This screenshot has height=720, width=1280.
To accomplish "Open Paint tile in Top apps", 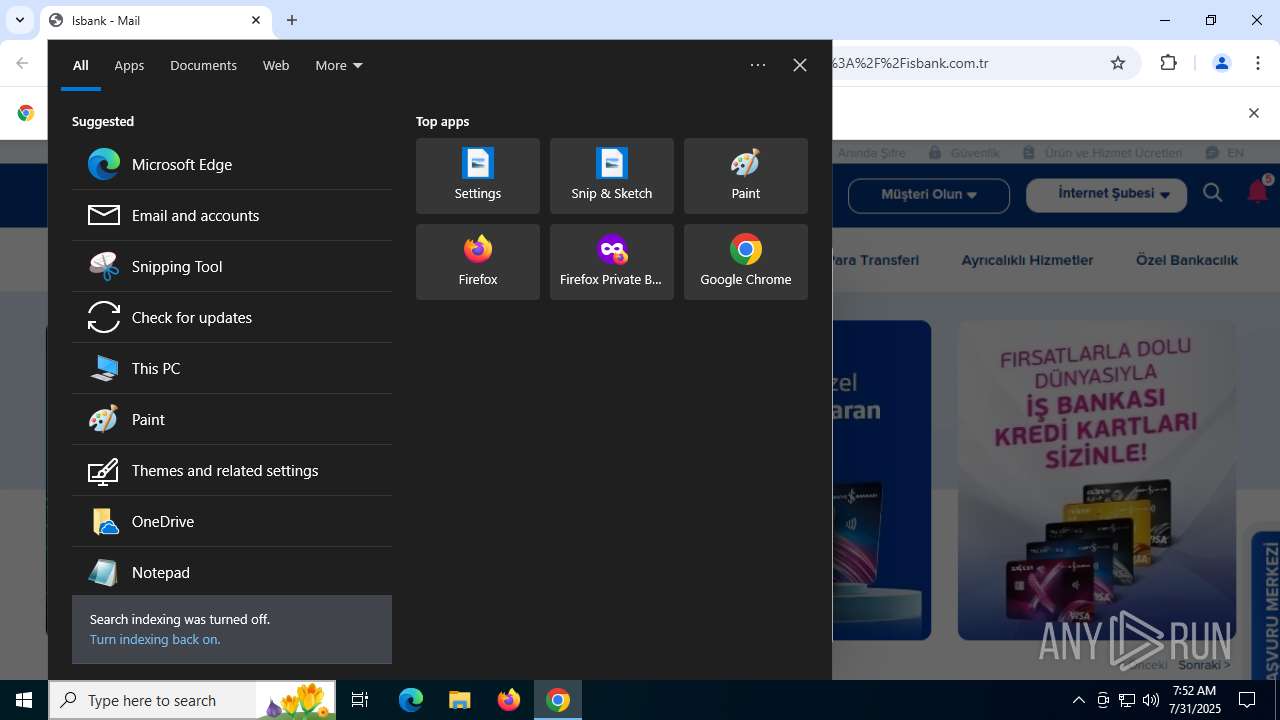I will [746, 176].
